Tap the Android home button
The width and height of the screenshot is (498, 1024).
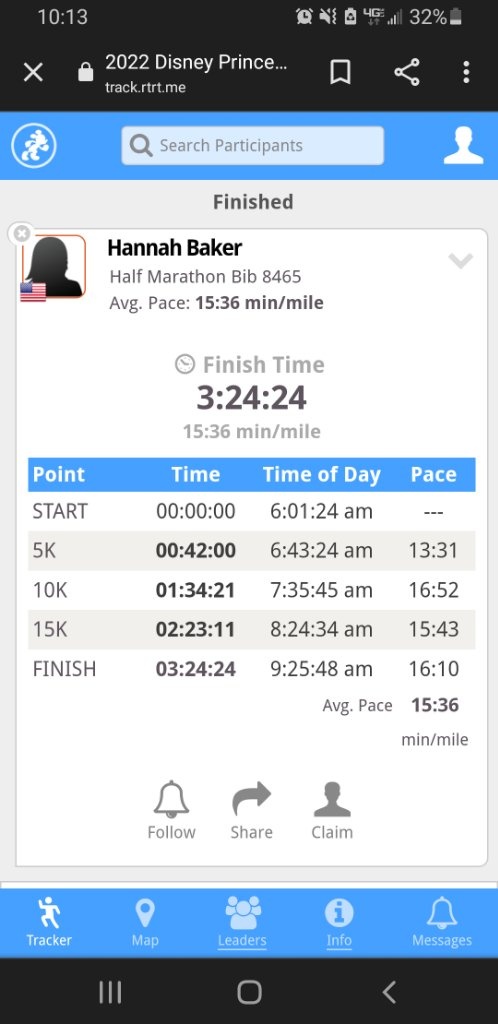click(249, 992)
